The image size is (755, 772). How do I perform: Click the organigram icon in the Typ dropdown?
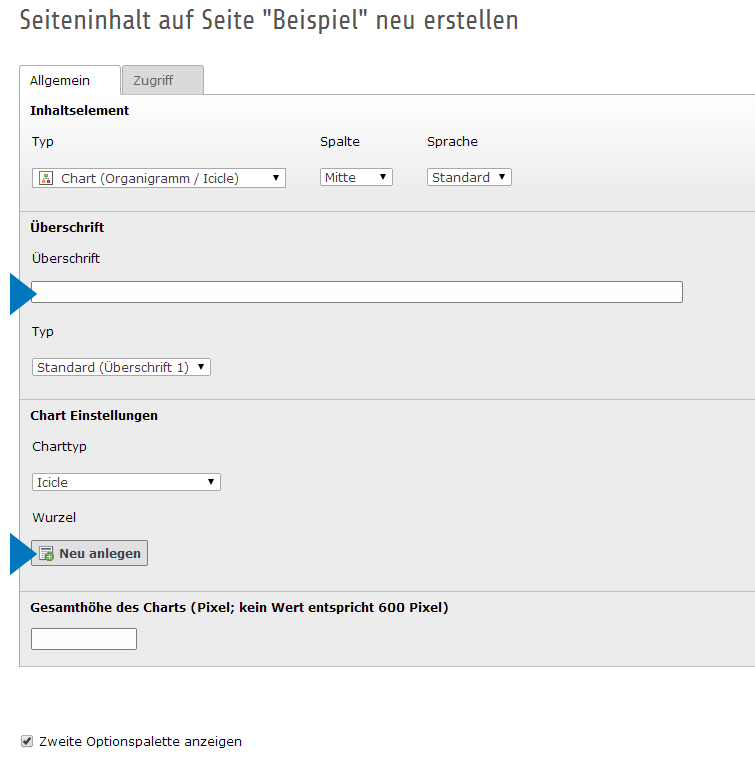point(45,178)
